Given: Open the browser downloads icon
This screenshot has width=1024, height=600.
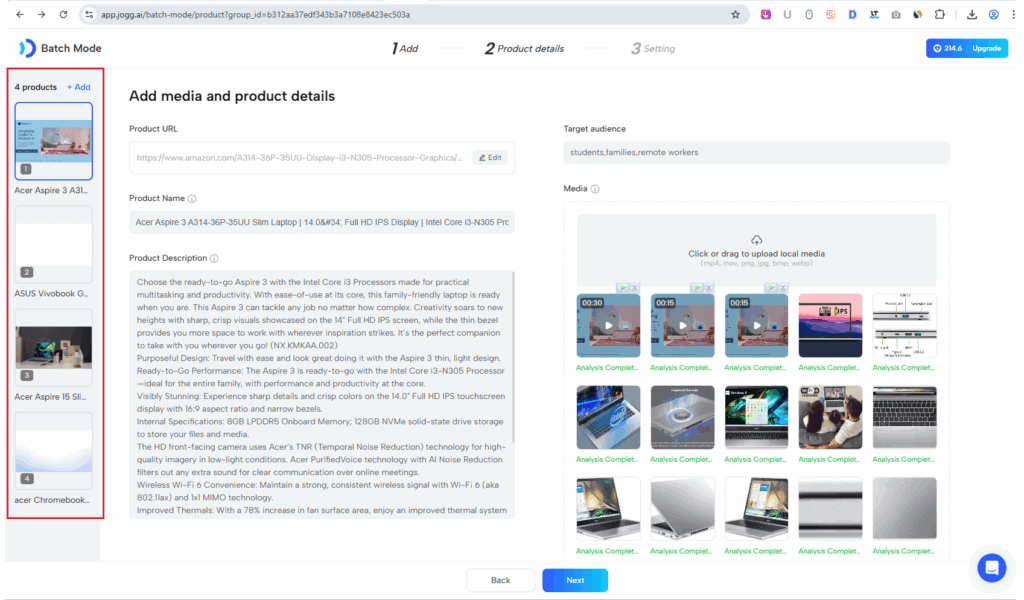Looking at the screenshot, I should coord(971,15).
